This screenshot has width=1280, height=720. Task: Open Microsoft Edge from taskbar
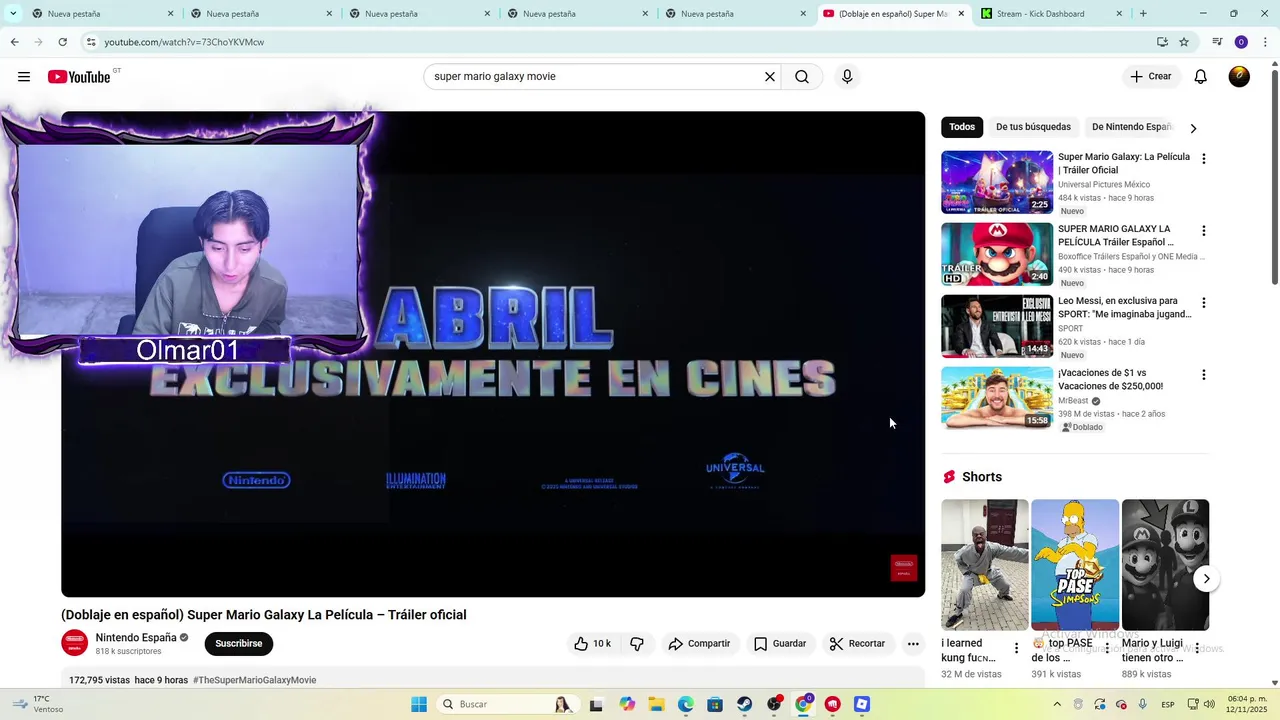(686, 704)
